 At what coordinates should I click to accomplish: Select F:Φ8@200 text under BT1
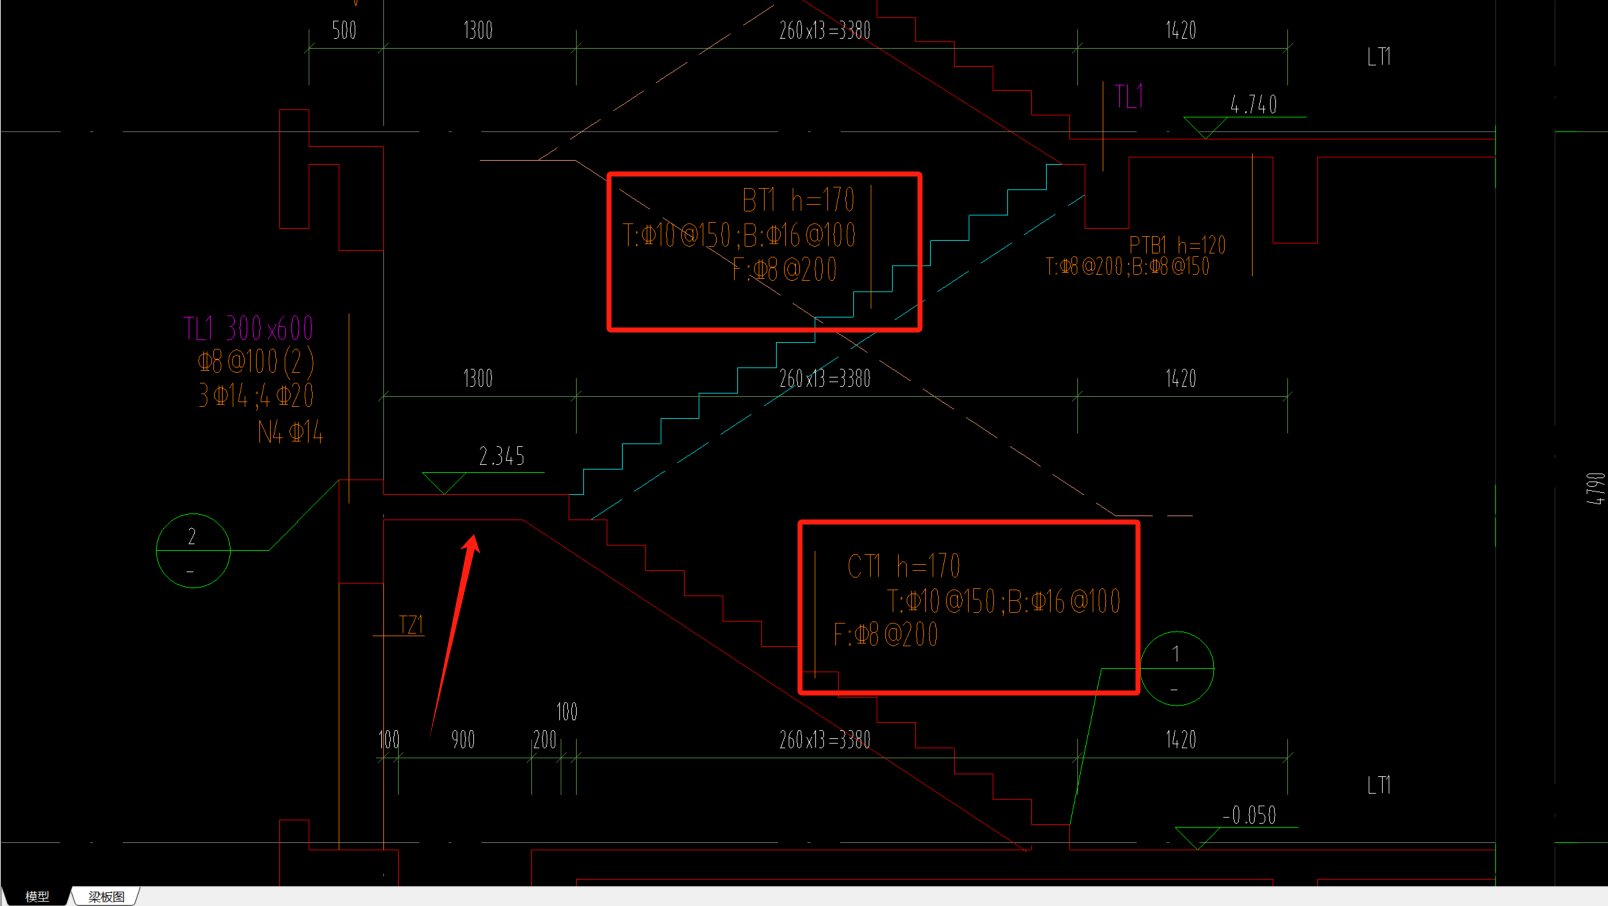[x=784, y=270]
